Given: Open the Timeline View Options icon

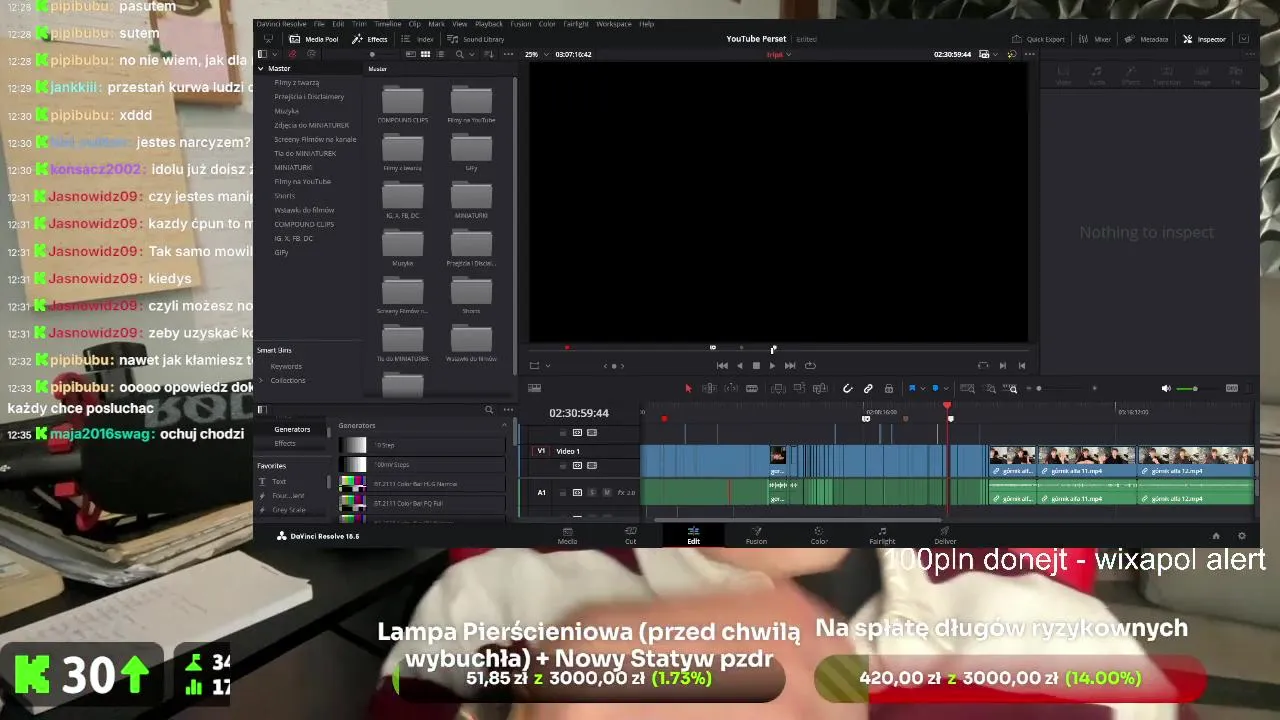Looking at the screenshot, I should [534, 388].
